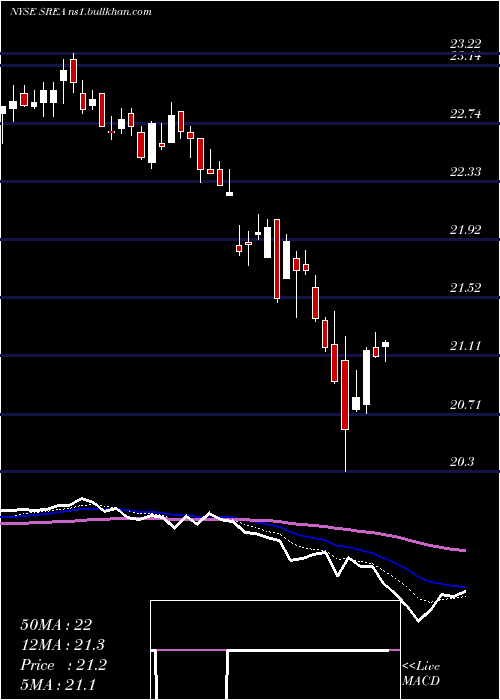500x700 pixels.
Task: Click the Price : 21.2 readout
Action: coord(63,665)
